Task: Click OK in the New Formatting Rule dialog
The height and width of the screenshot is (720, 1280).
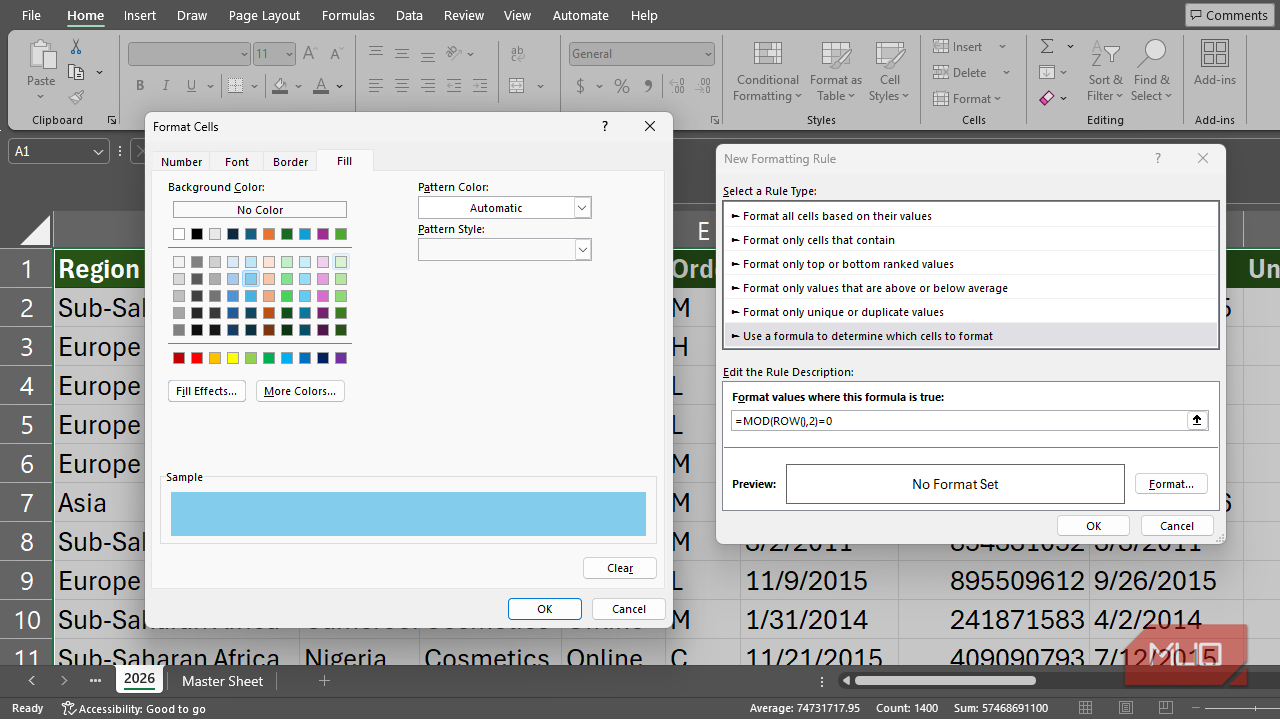Action: coord(1093,525)
